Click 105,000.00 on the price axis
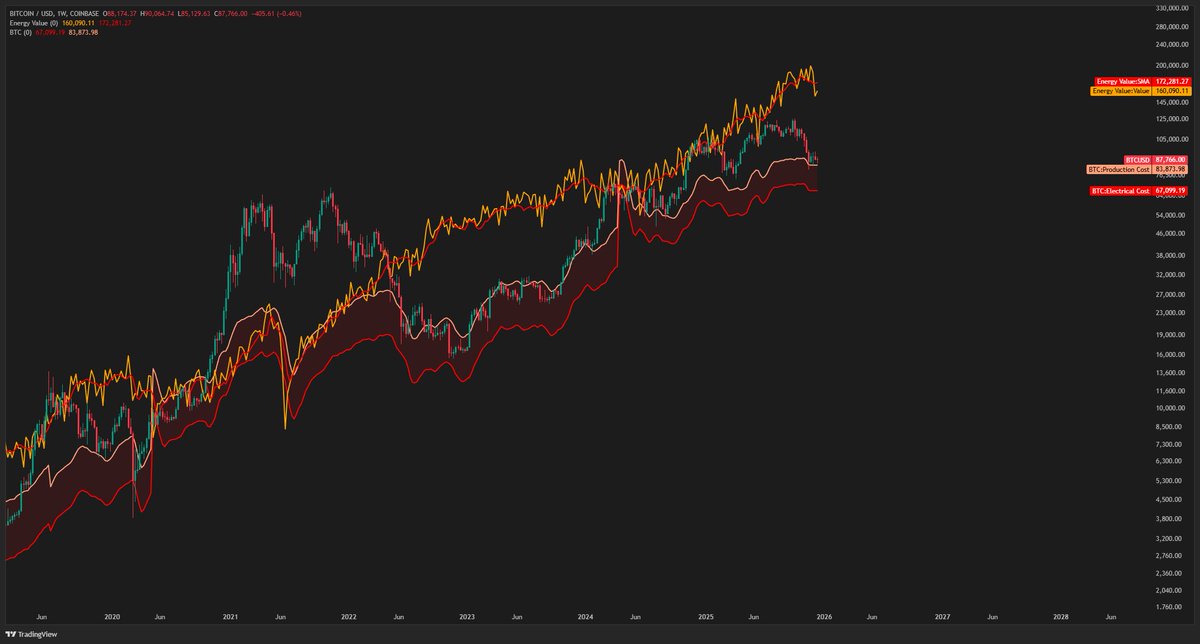 point(1172,140)
